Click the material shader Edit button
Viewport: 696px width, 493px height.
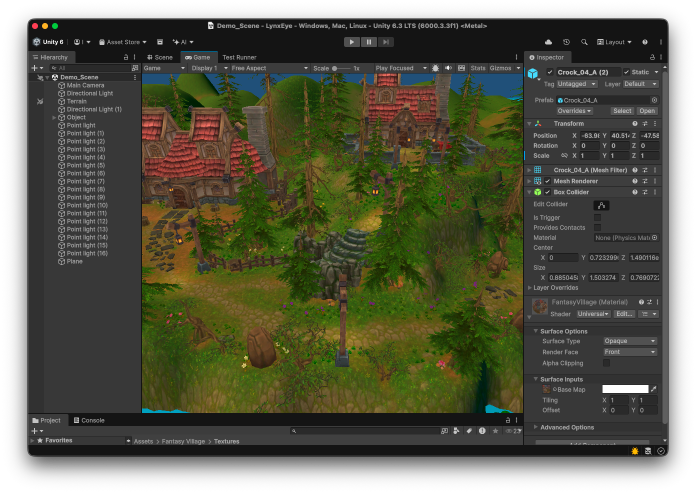624,314
